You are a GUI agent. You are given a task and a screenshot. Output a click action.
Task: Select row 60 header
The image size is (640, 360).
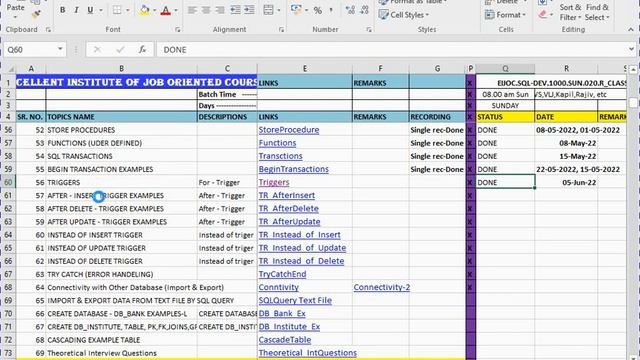8,182
